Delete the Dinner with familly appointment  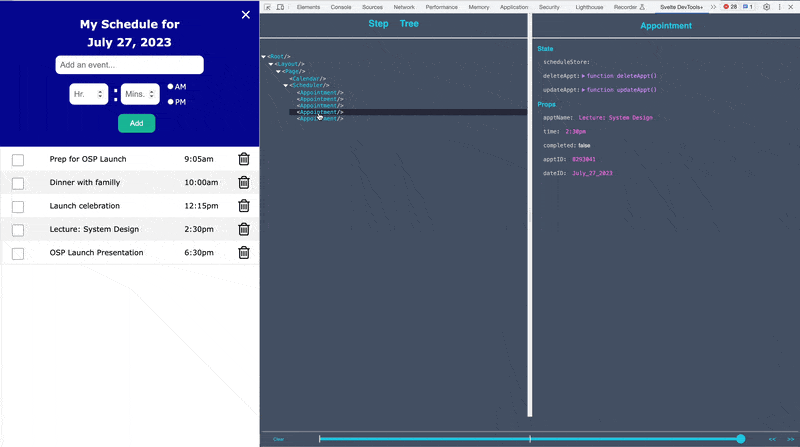pyautogui.click(x=244, y=182)
